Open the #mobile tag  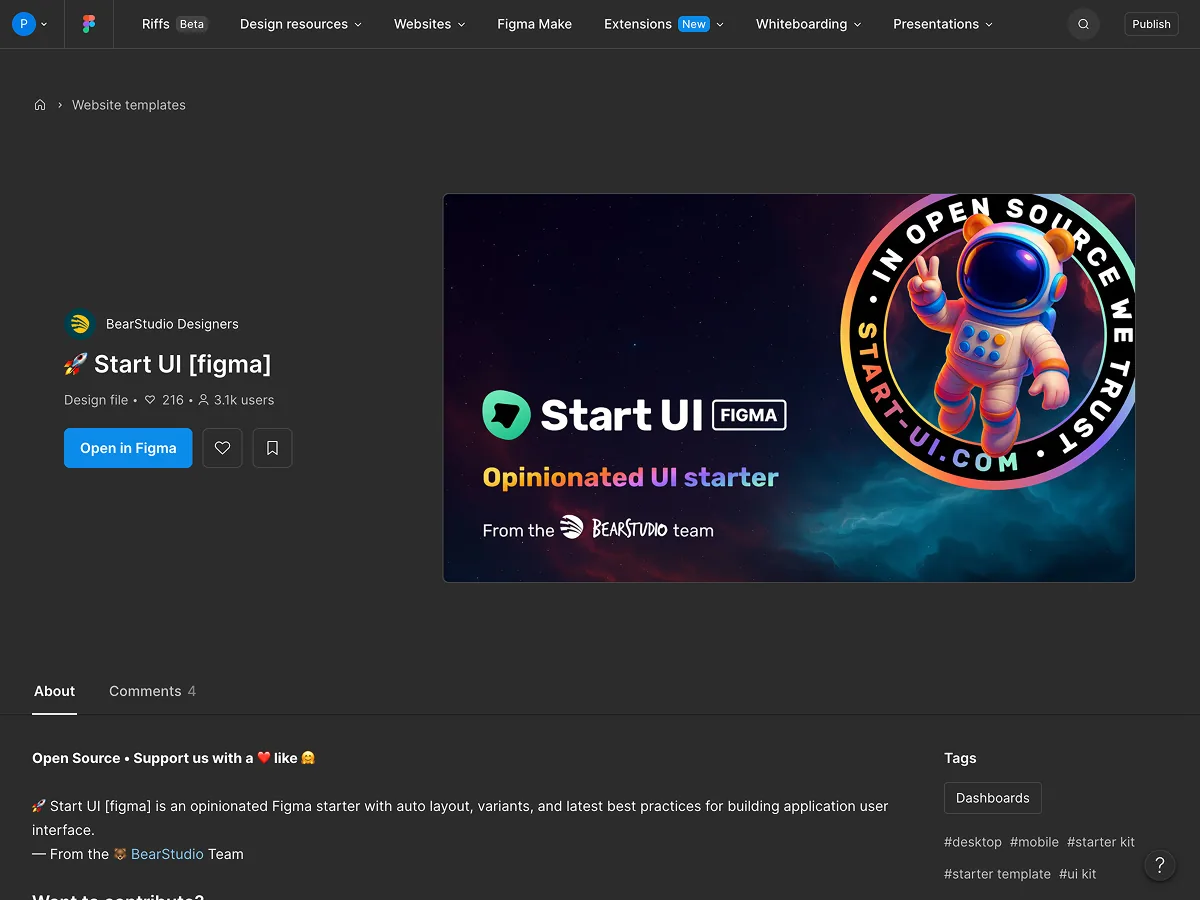tap(1034, 842)
